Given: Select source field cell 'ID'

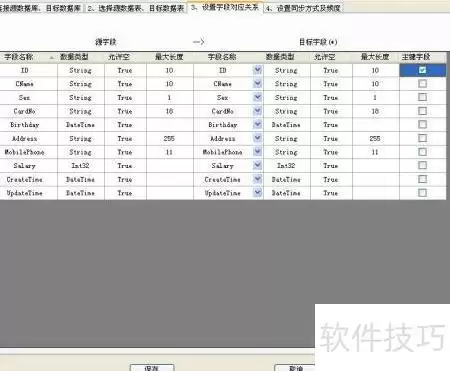Looking at the screenshot, I should [x=29, y=70].
